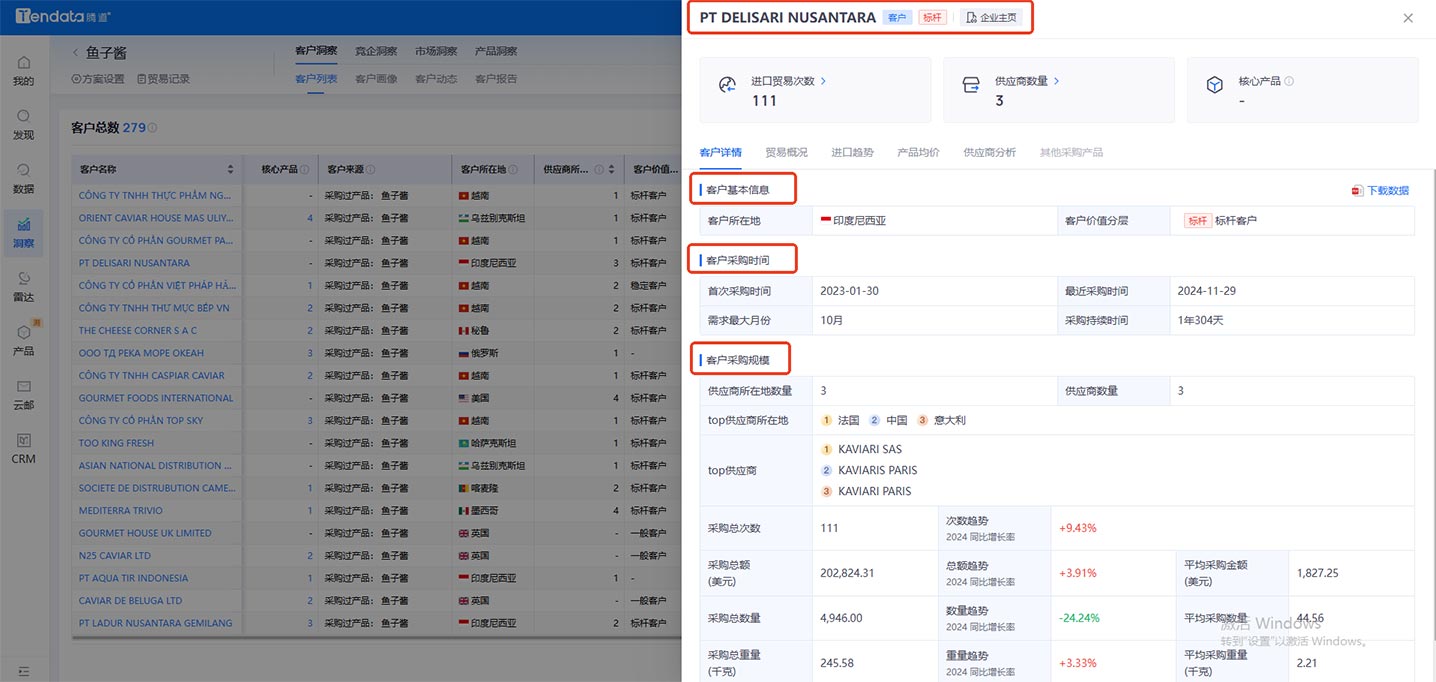Click core product count 4 in ORIENT CAVIAR row

click(310, 218)
